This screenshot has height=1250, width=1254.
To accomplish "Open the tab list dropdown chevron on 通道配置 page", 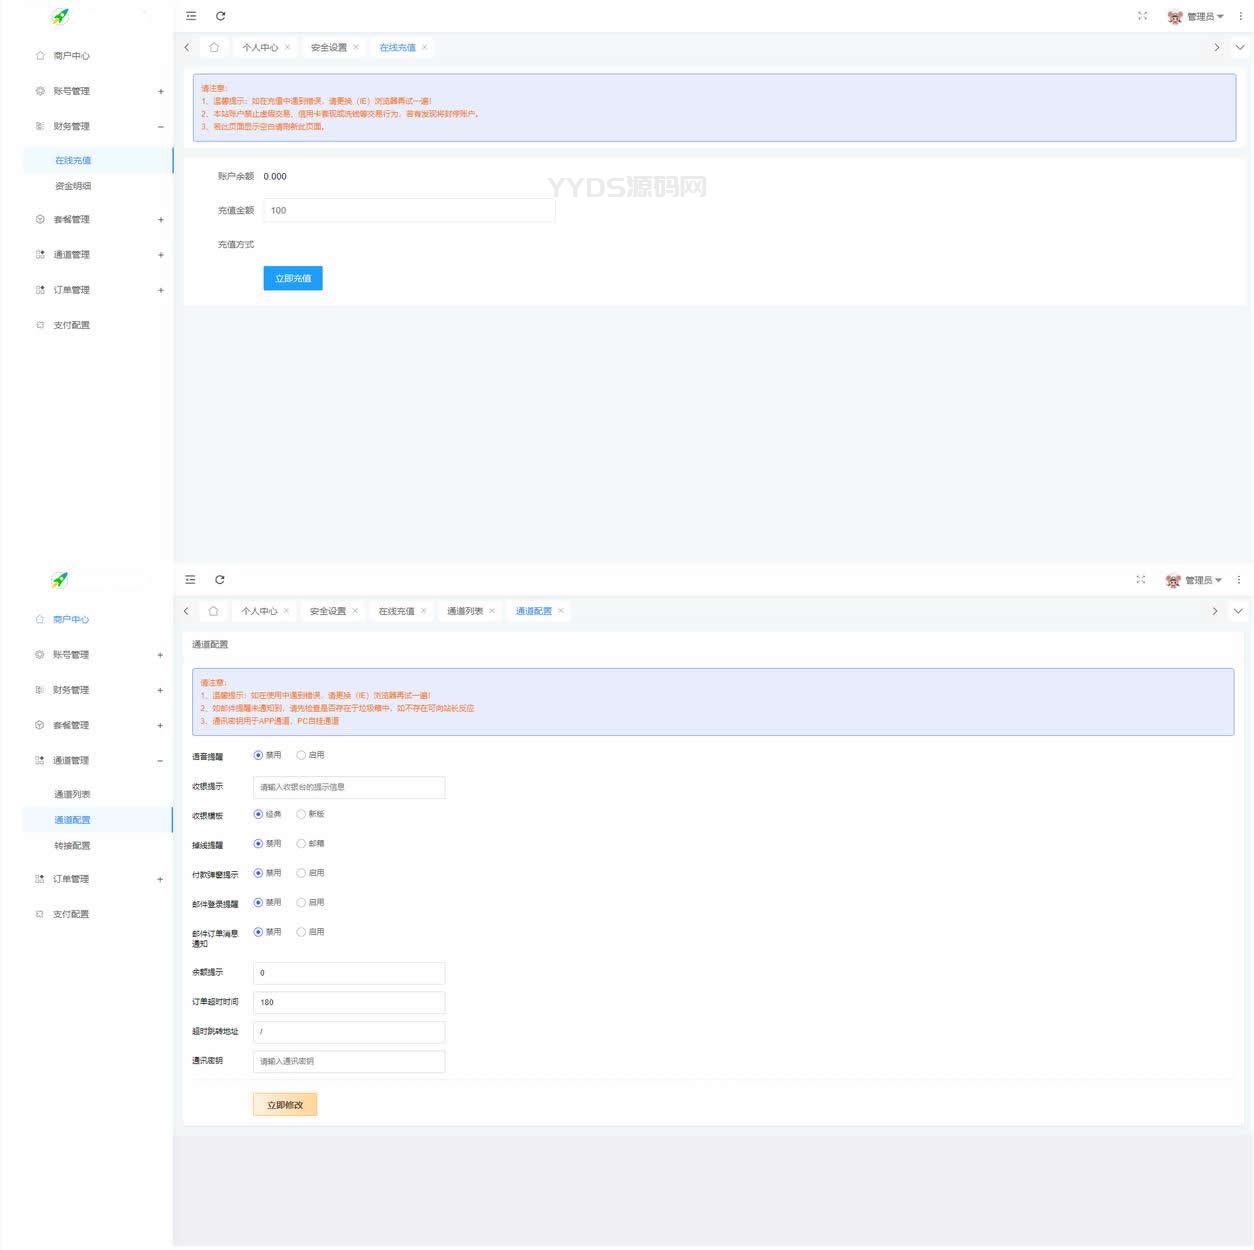I will (1238, 611).
